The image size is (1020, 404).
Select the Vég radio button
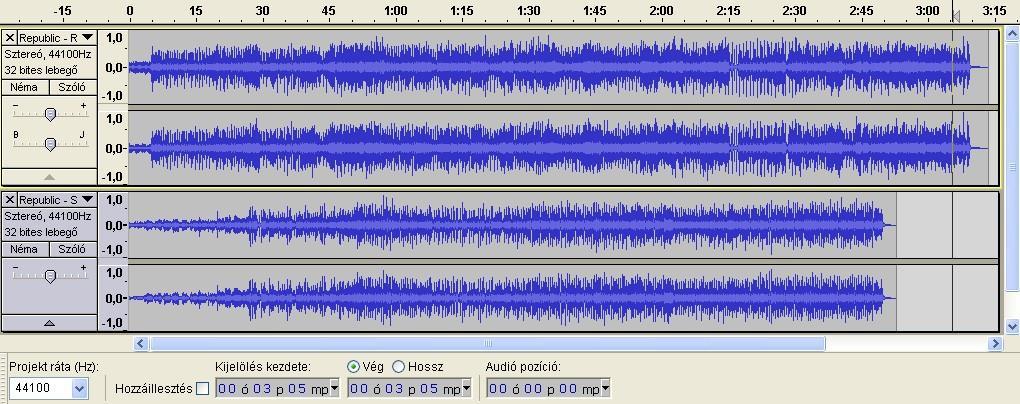tap(353, 366)
